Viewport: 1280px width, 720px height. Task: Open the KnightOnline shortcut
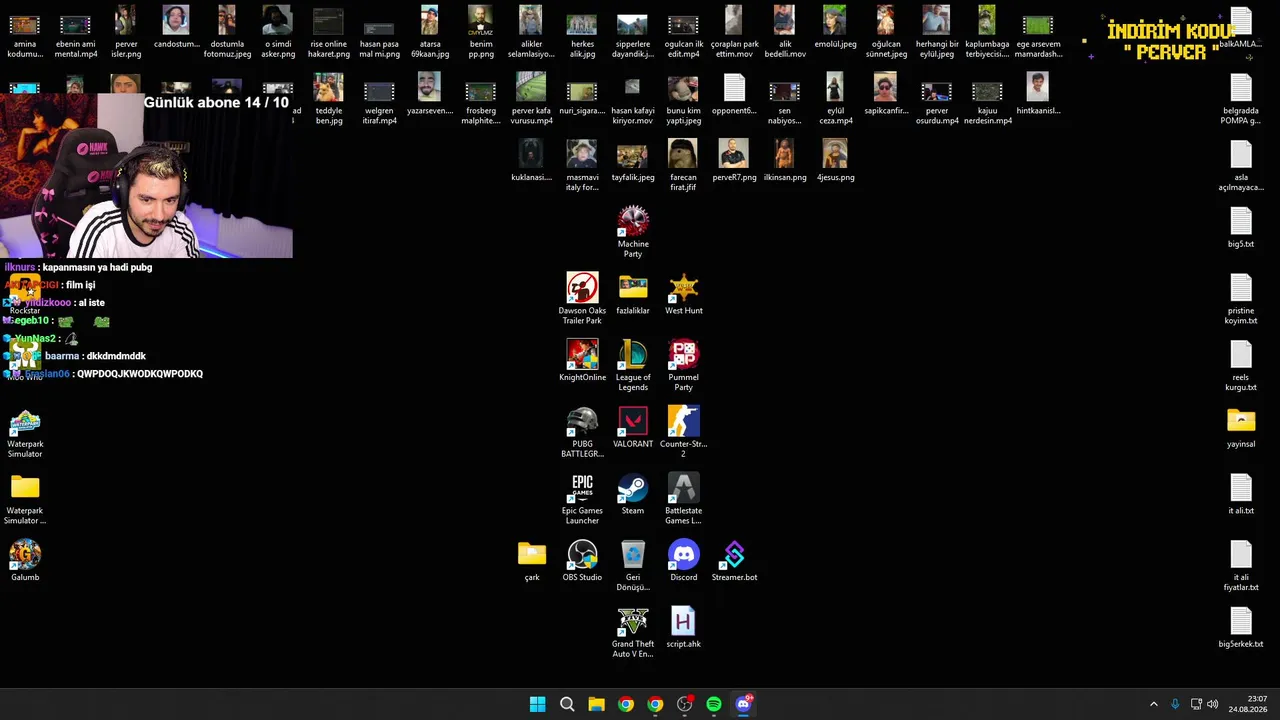pos(582,360)
